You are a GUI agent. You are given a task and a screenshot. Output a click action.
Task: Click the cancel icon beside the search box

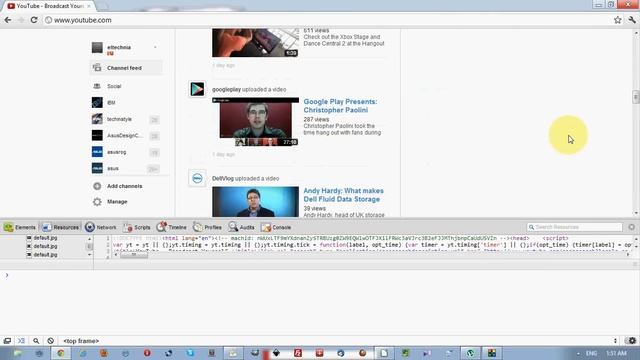click(x=631, y=227)
